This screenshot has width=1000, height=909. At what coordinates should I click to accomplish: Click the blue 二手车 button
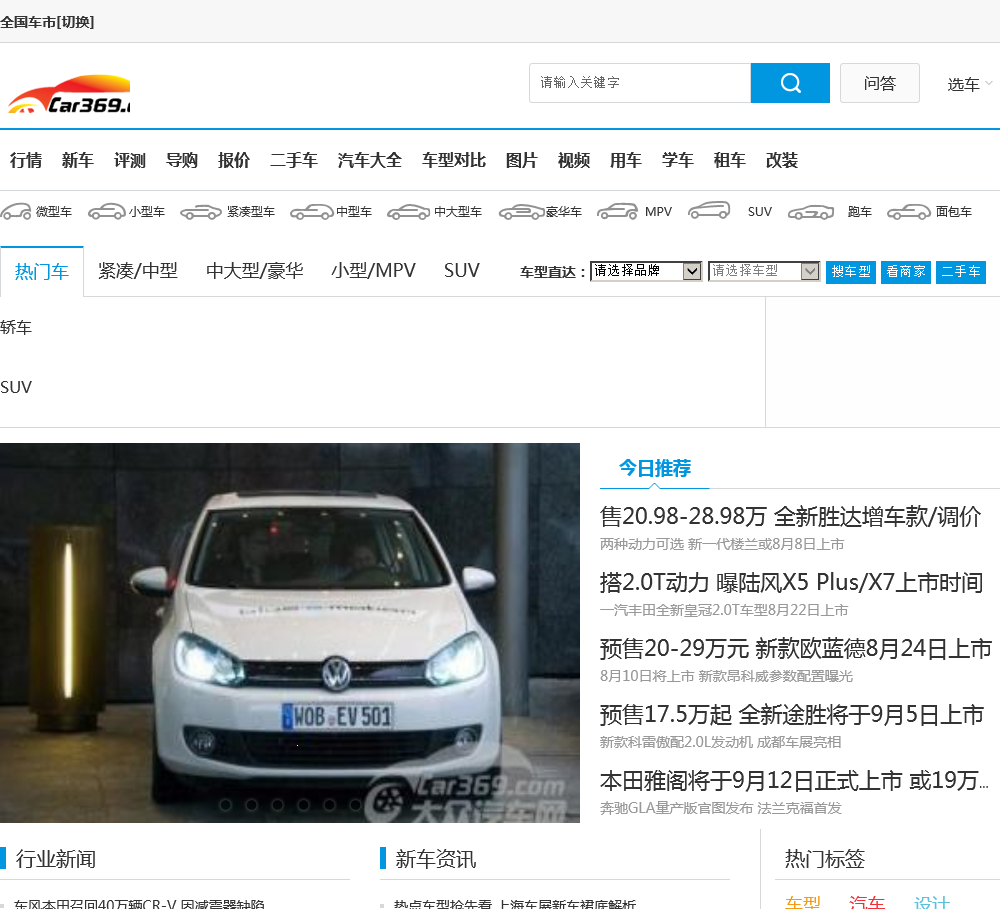[960, 272]
